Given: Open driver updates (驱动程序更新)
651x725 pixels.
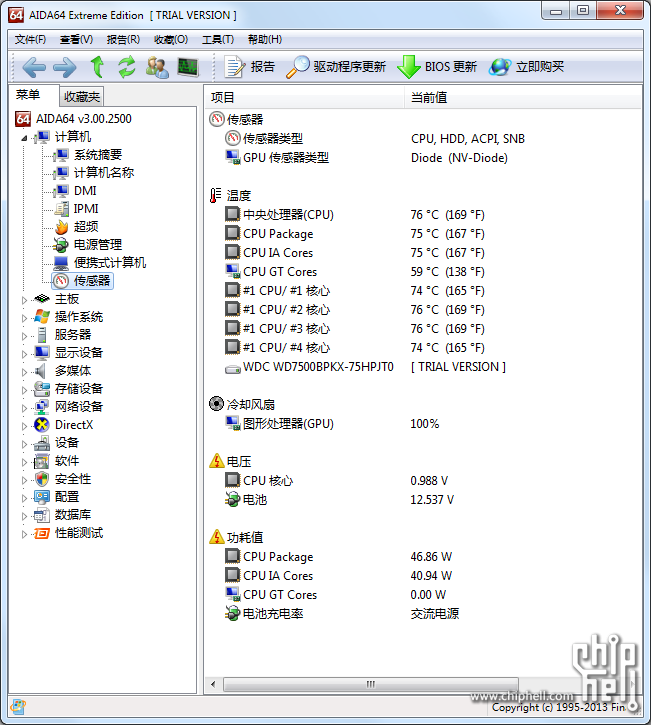Looking at the screenshot, I should click(336, 67).
